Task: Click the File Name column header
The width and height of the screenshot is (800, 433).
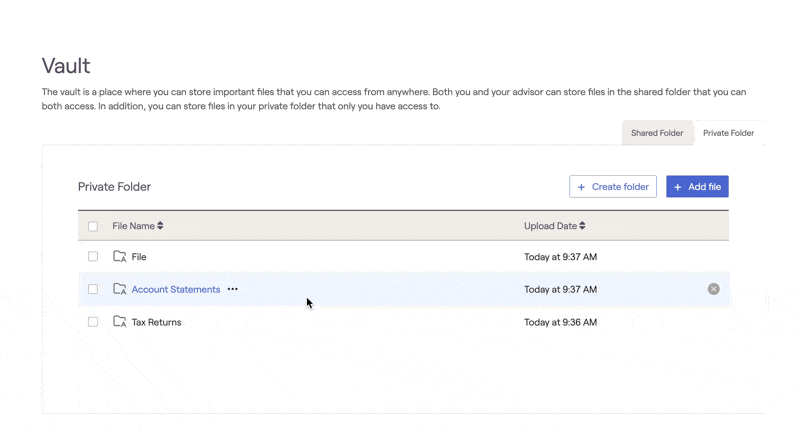Action: click(133, 226)
